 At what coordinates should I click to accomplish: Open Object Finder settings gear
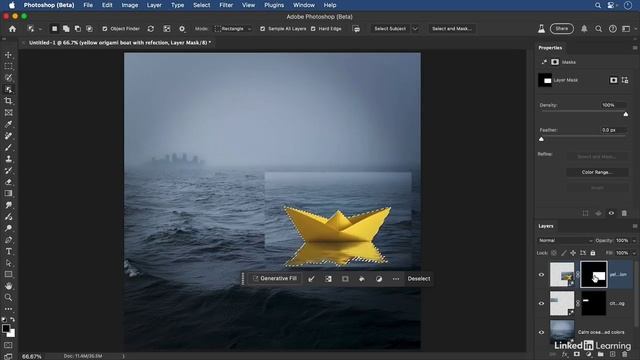point(182,29)
